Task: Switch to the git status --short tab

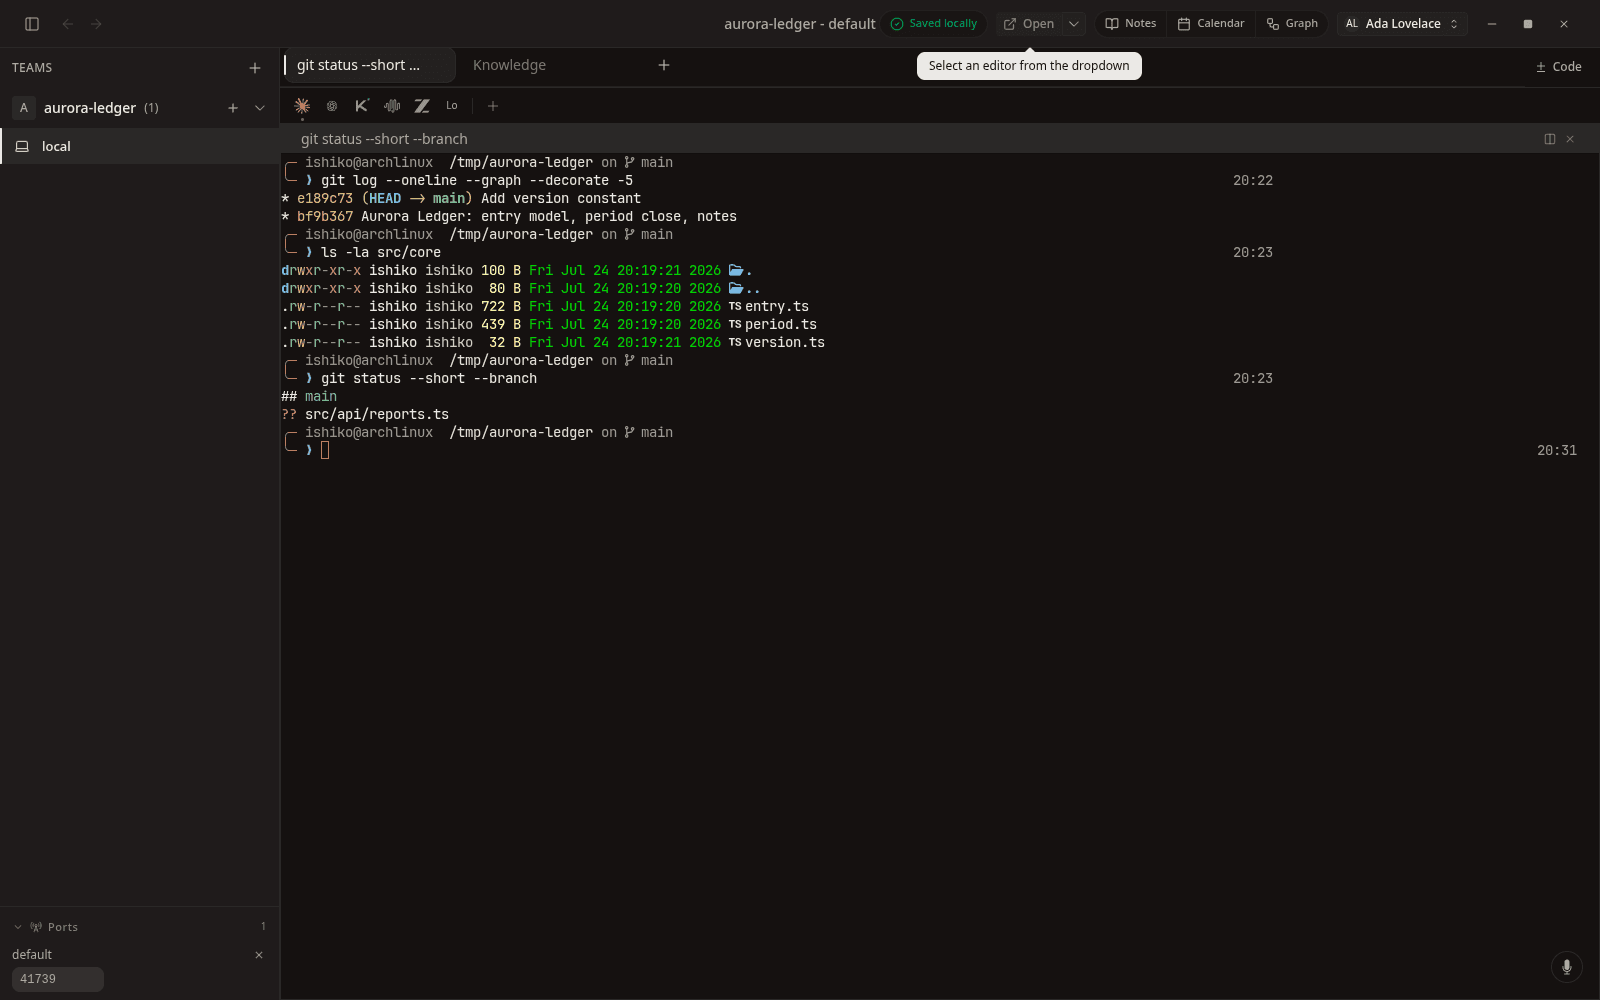Action: [369, 65]
